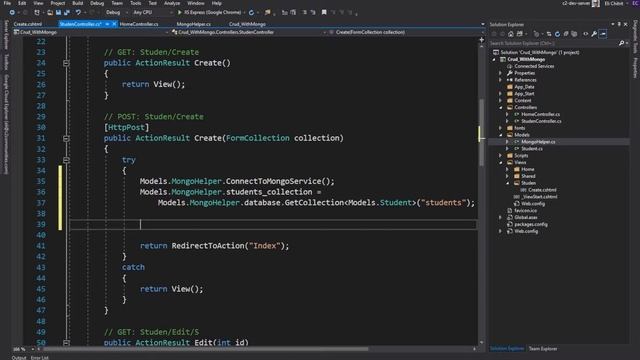640x360 pixels.
Task: Click the Save All toolbar icon
Action: point(67,12)
